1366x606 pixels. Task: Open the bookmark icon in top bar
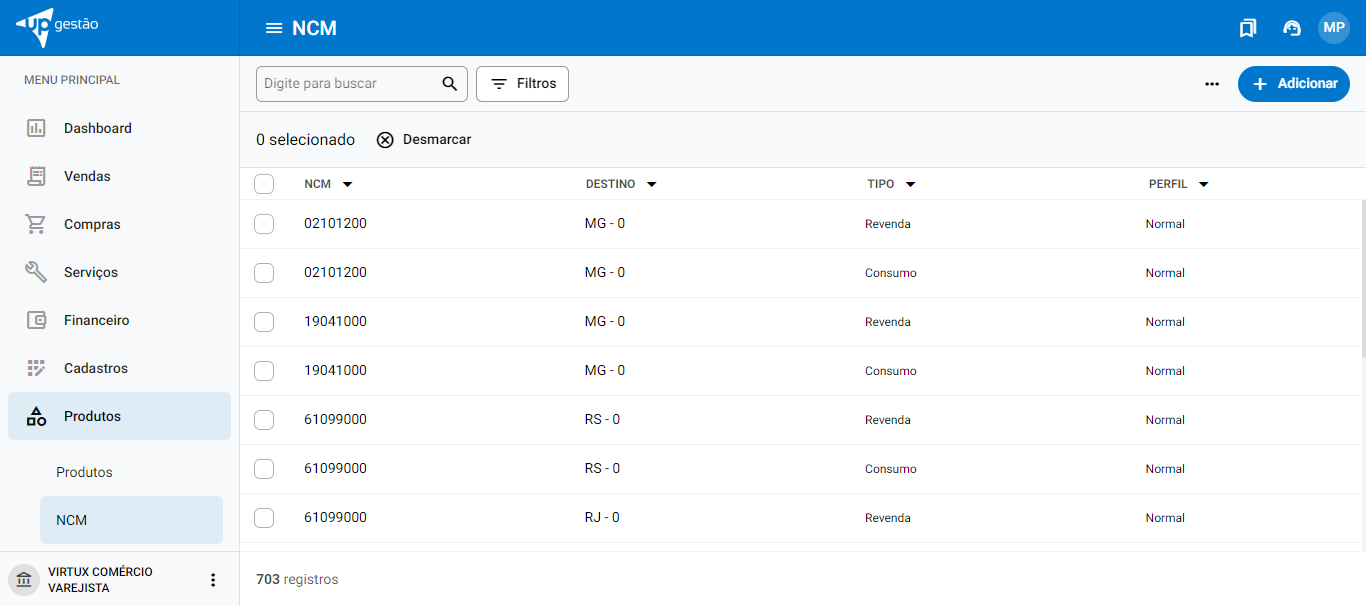[x=1247, y=28]
